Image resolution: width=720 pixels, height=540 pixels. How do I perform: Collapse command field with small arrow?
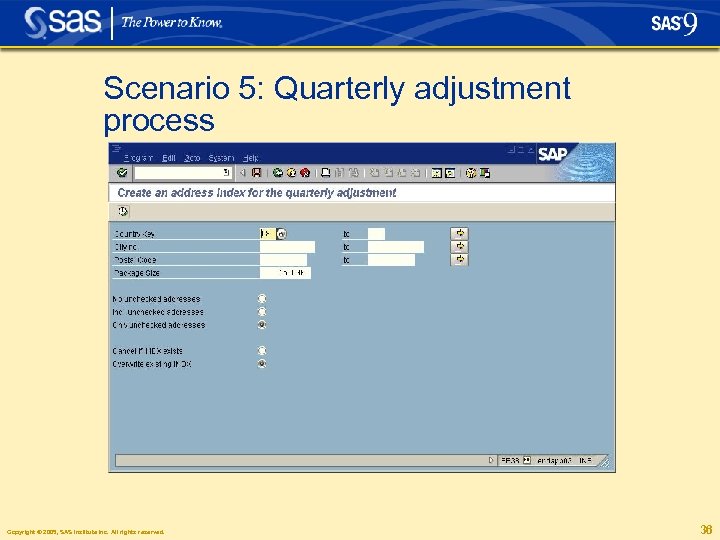pyautogui.click(x=243, y=173)
